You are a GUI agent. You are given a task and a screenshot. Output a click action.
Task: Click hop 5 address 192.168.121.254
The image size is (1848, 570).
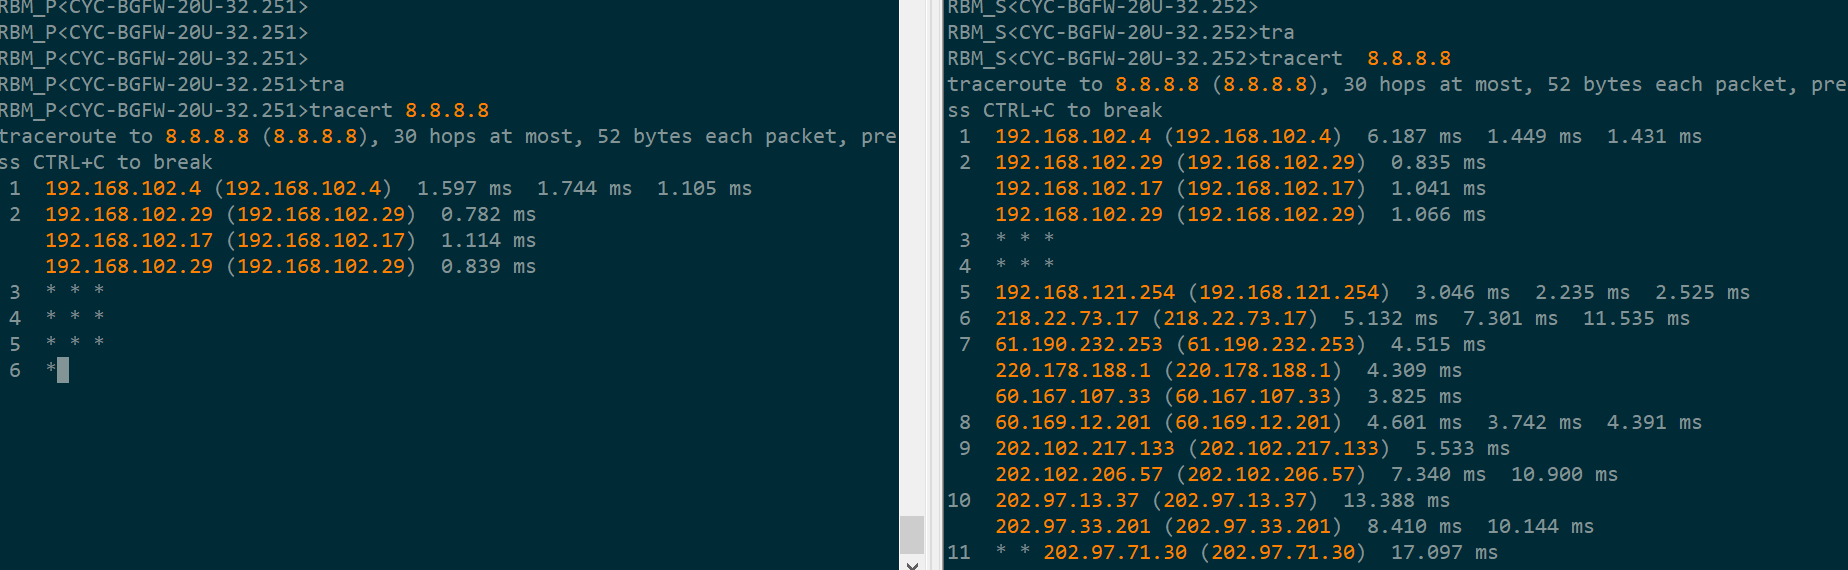click(1084, 293)
